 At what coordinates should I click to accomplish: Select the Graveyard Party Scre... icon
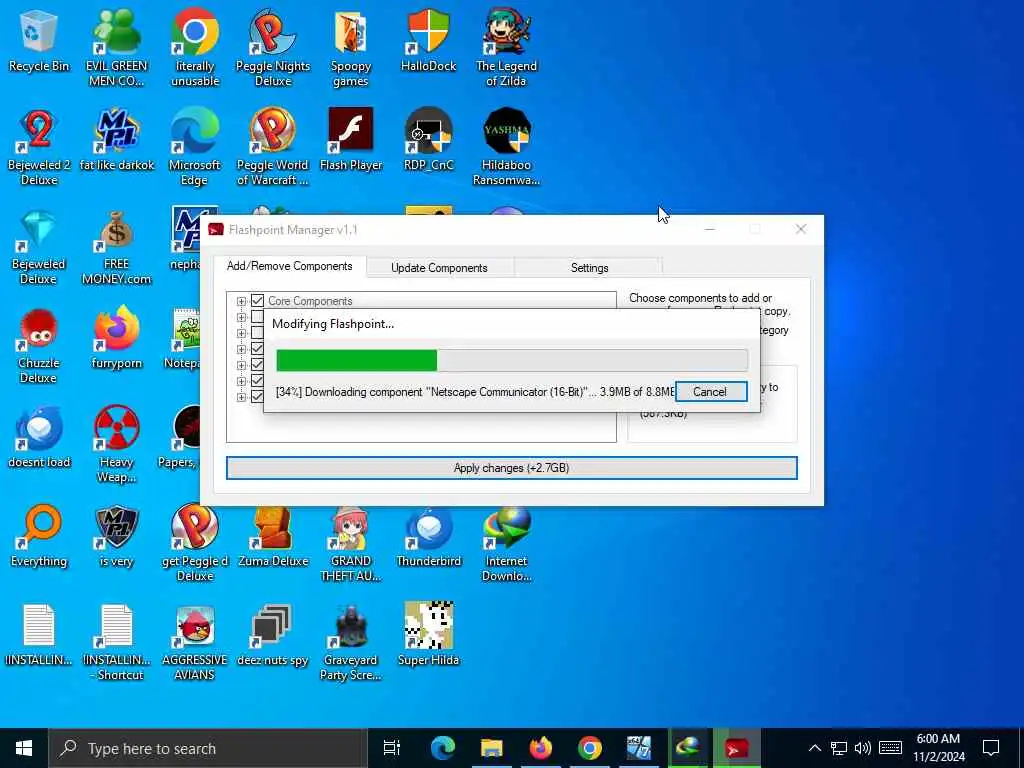coord(351,643)
